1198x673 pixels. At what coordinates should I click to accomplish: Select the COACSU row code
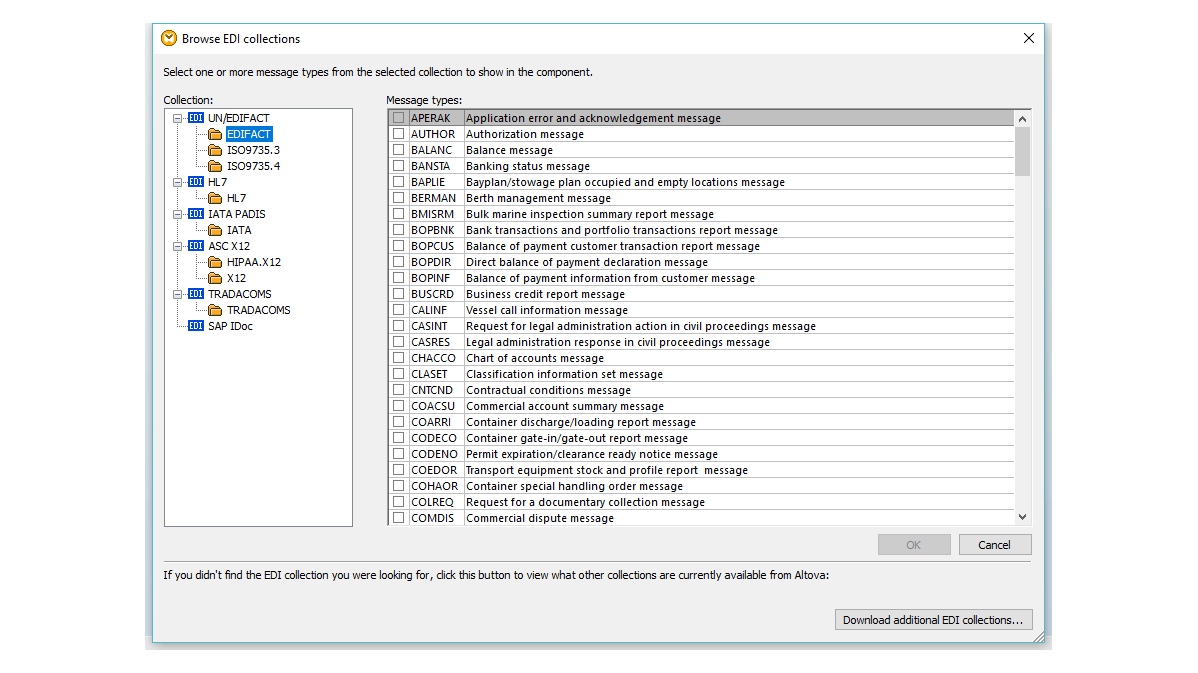[433, 406]
